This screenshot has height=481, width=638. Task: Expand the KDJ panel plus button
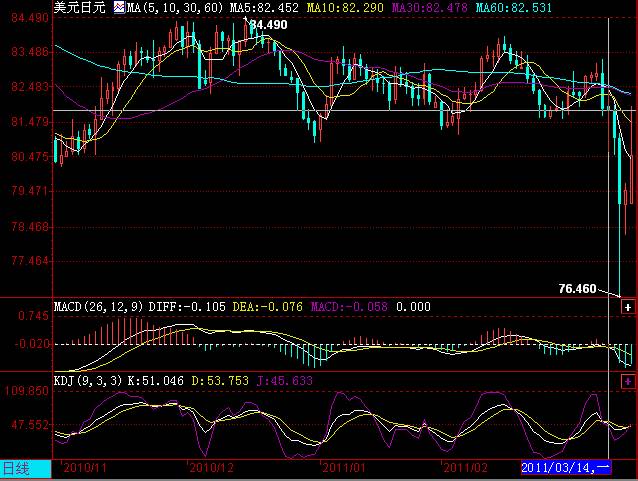(628, 381)
